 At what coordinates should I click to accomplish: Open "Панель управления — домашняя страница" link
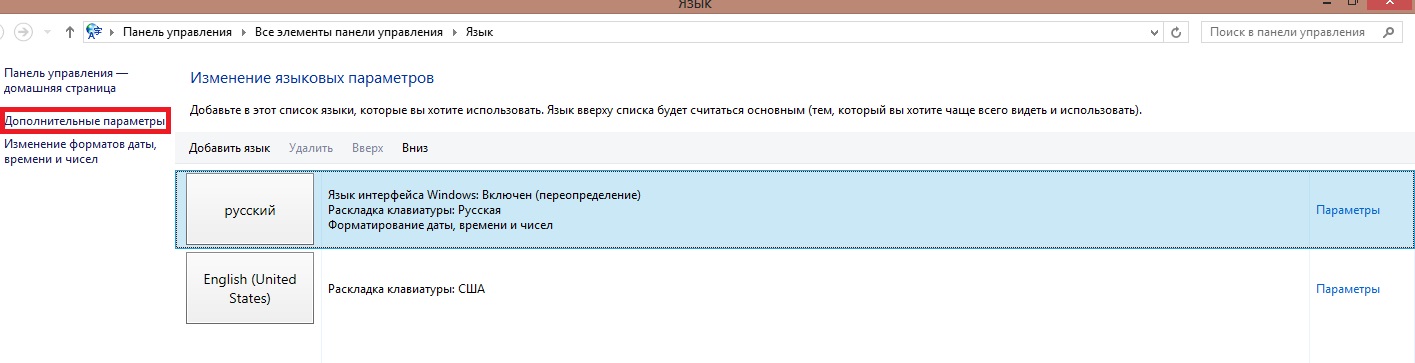point(67,81)
